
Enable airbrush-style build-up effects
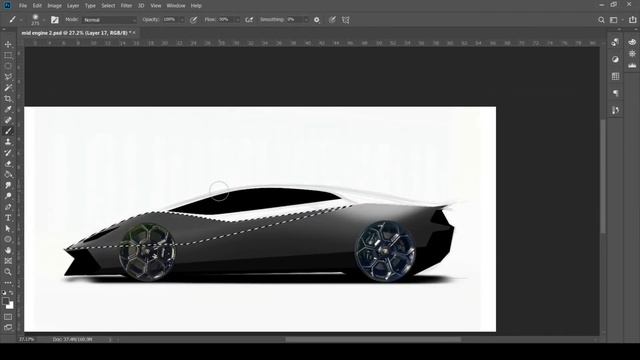point(249,20)
